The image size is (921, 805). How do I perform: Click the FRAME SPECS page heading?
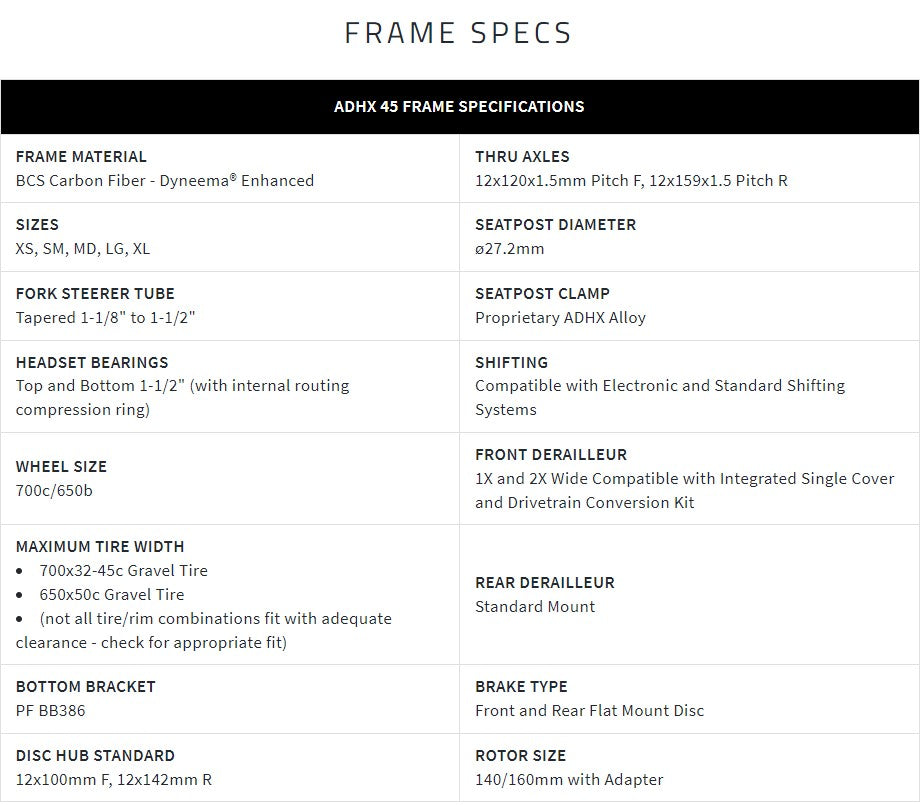point(459,33)
